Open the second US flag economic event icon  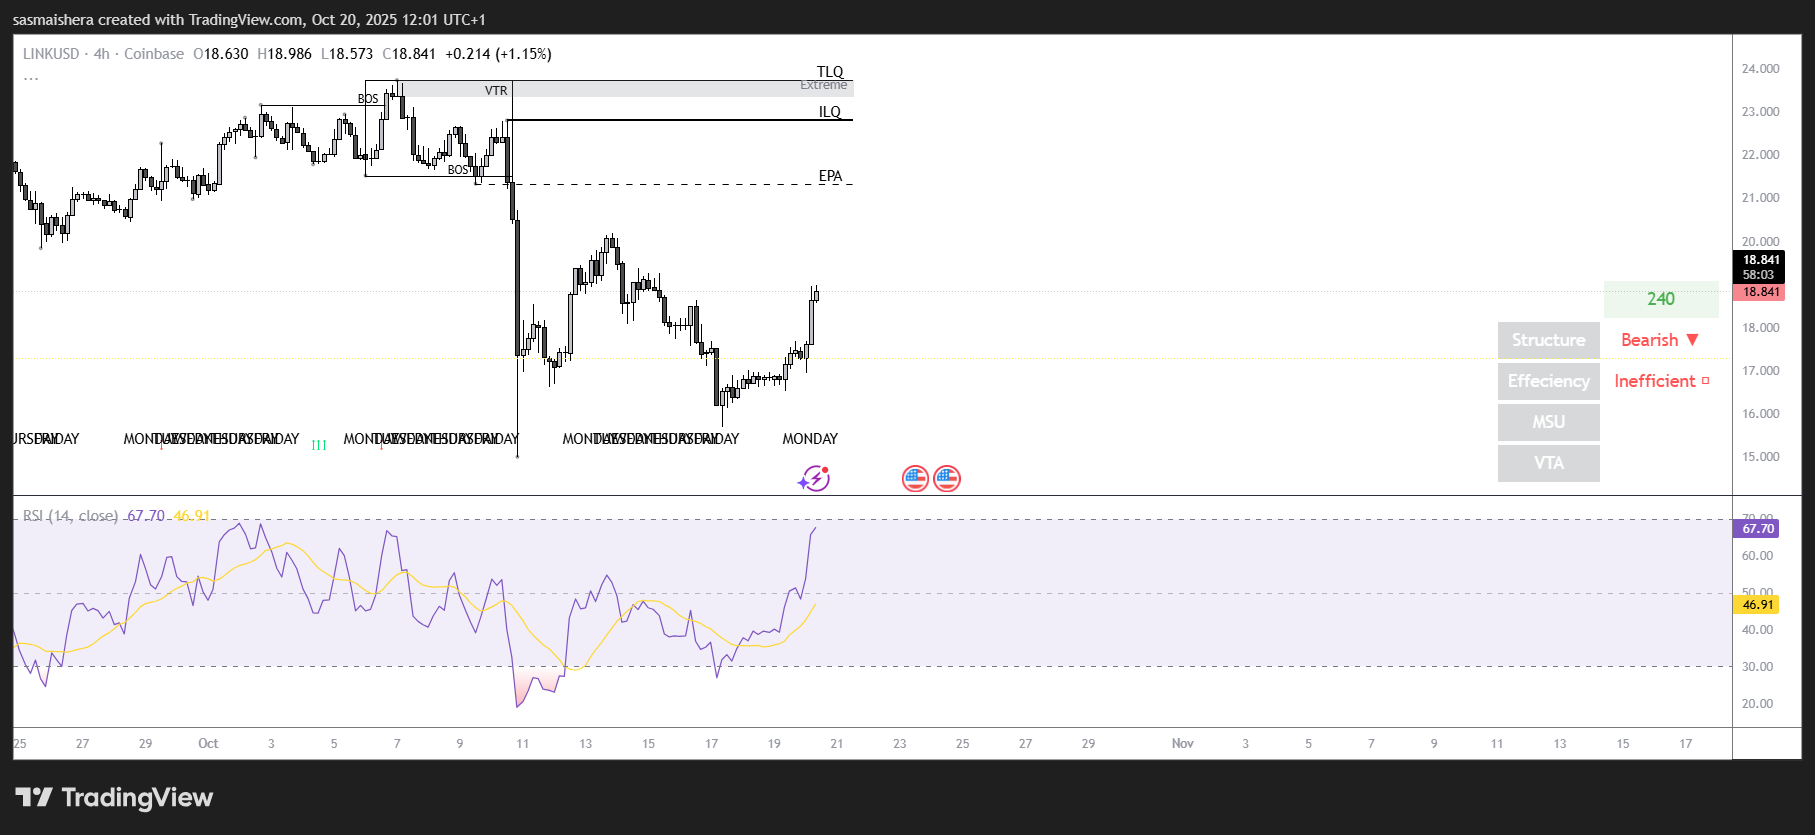pos(946,478)
